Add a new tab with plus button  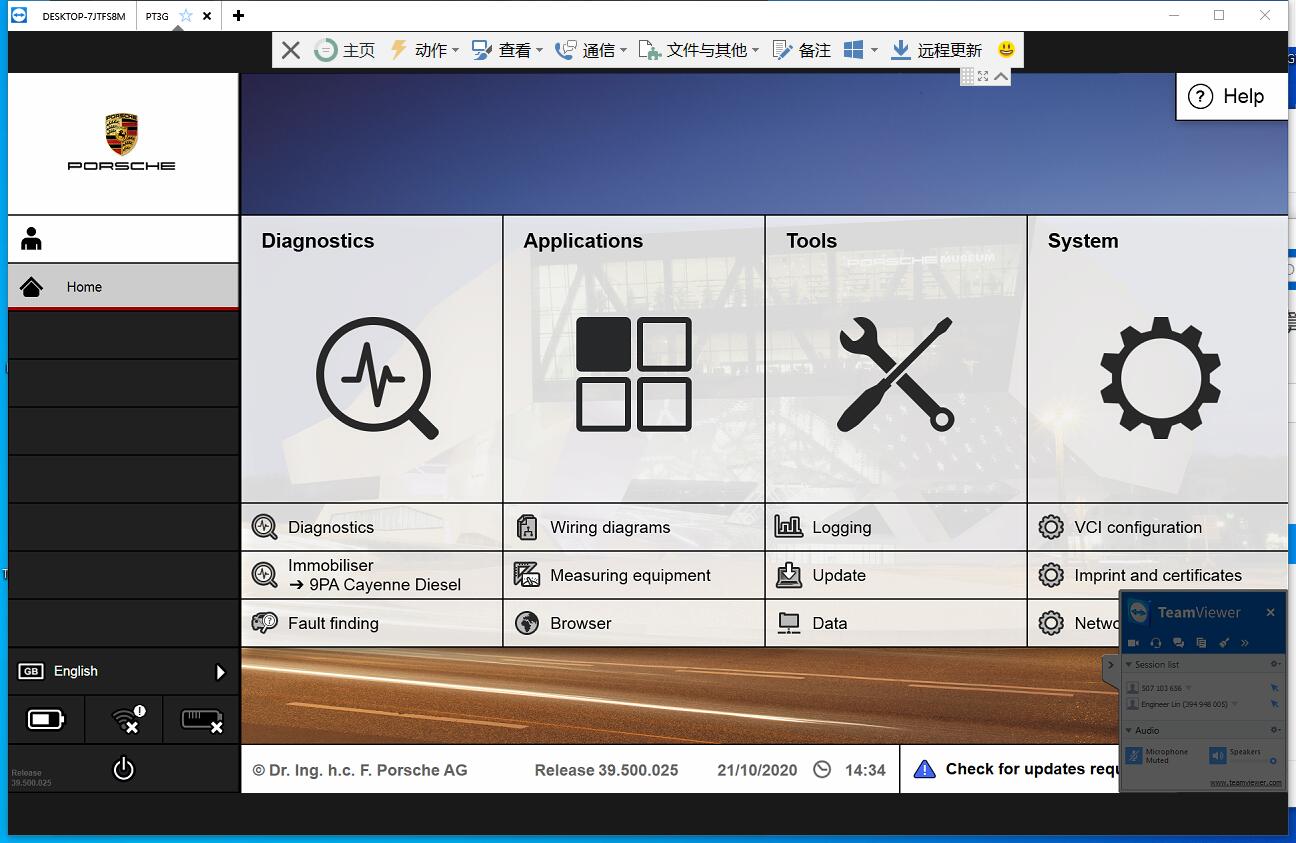[x=238, y=15]
